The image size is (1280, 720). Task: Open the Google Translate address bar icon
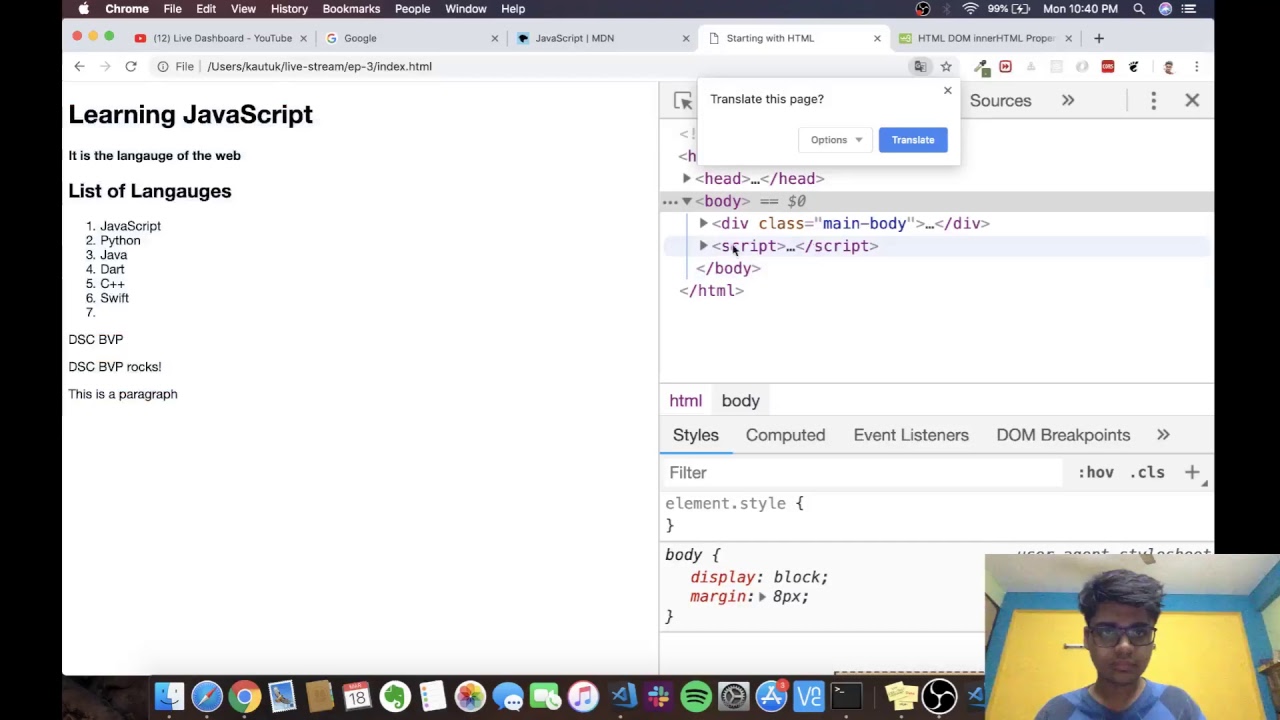(920, 66)
